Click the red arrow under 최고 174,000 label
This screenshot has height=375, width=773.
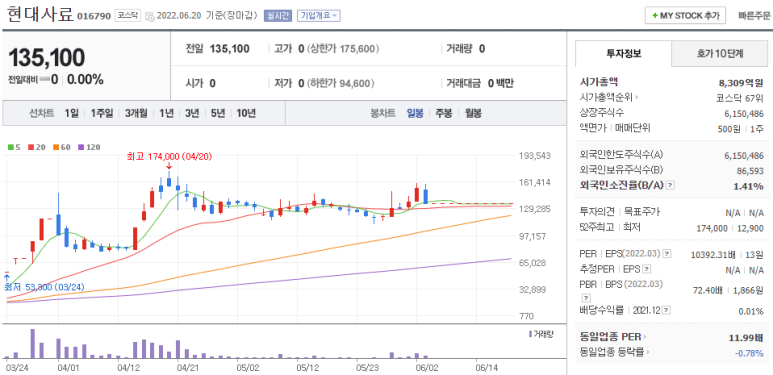click(169, 166)
